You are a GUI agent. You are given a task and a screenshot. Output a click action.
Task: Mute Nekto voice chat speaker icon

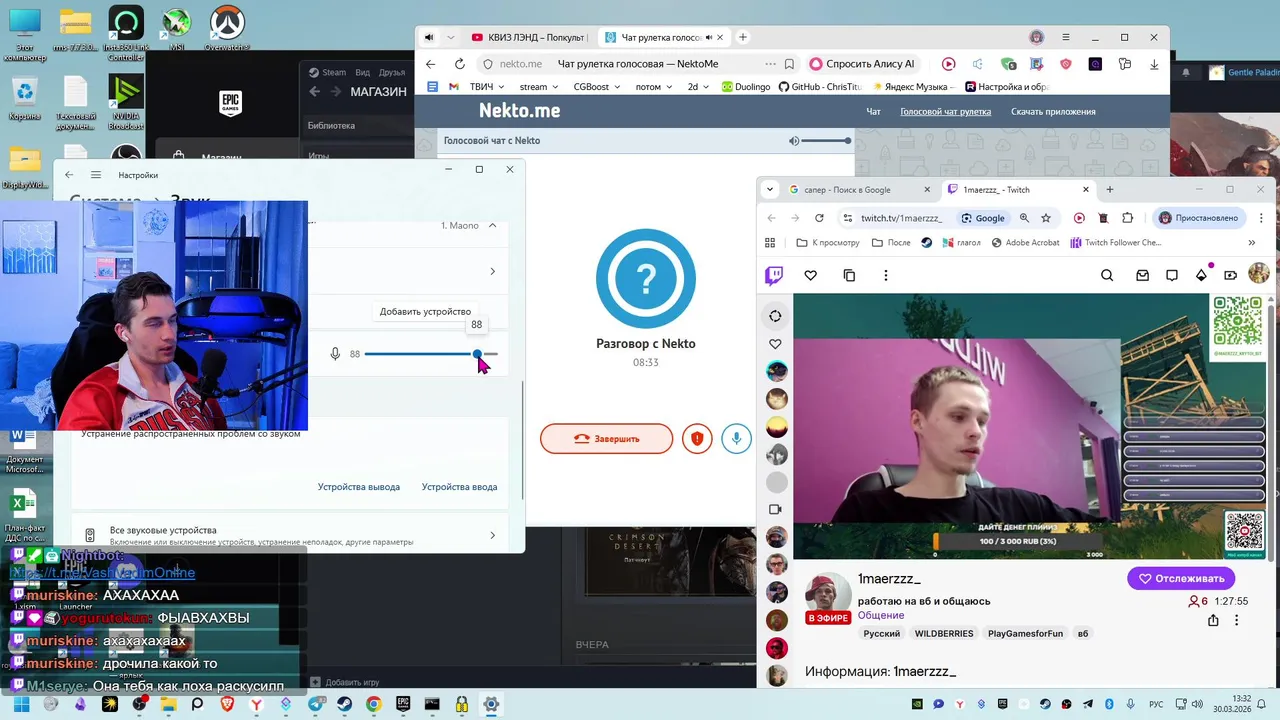[794, 141]
